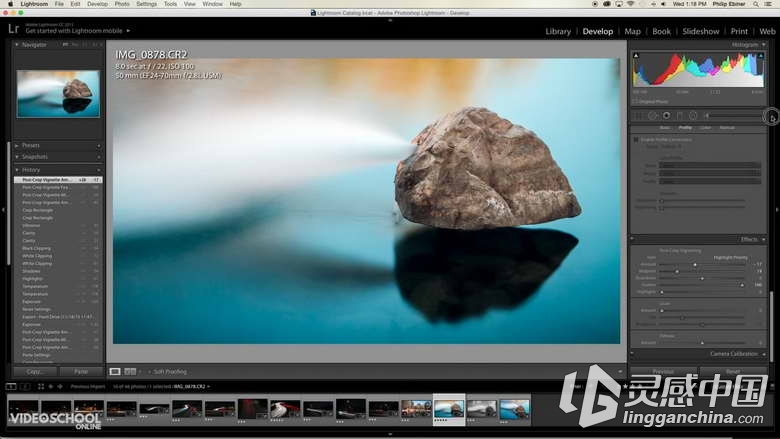Click the Reset button

coord(733,372)
